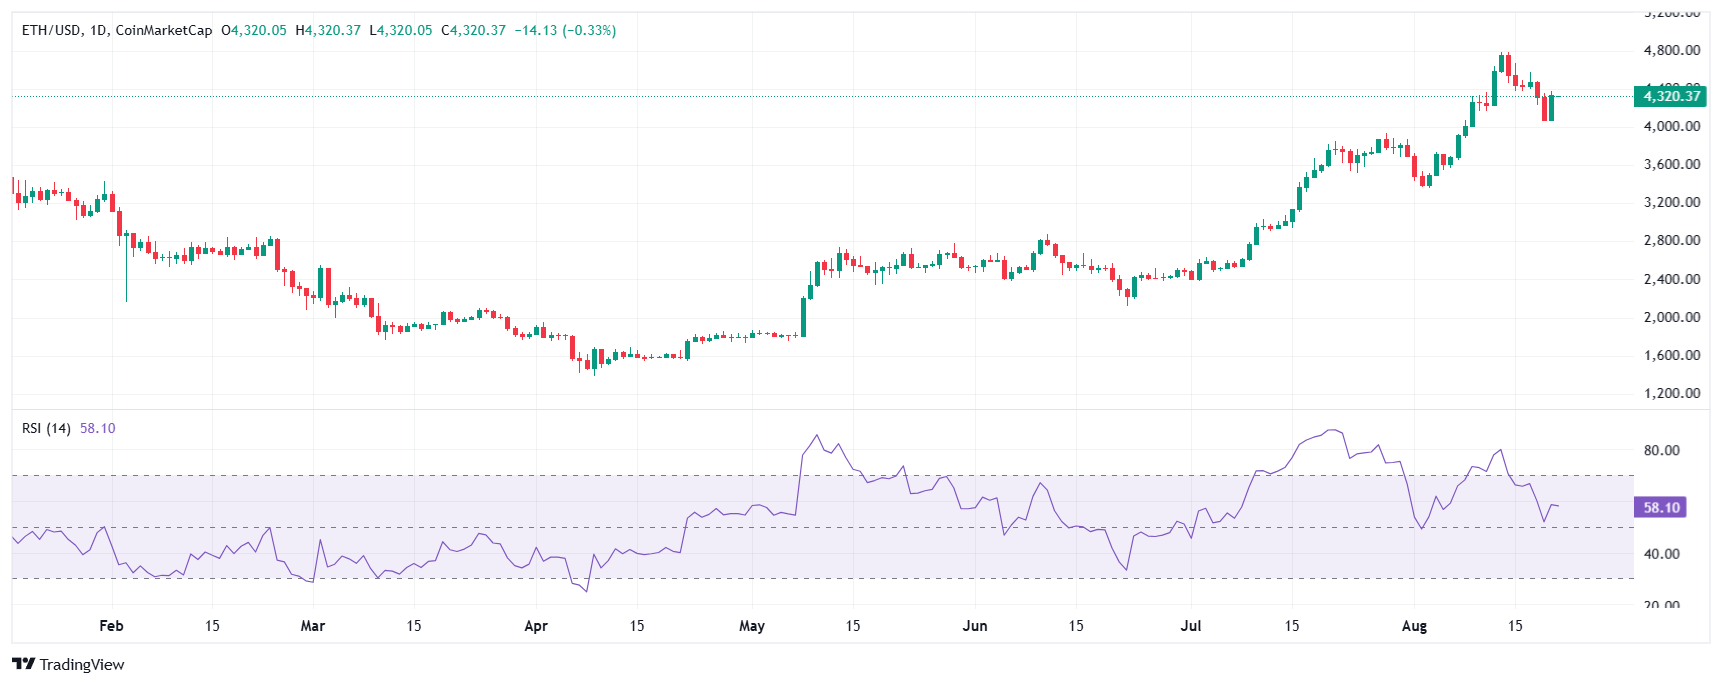Click the Aug time axis label
Viewport: 1722px width, 685px height.
[x=1414, y=626]
